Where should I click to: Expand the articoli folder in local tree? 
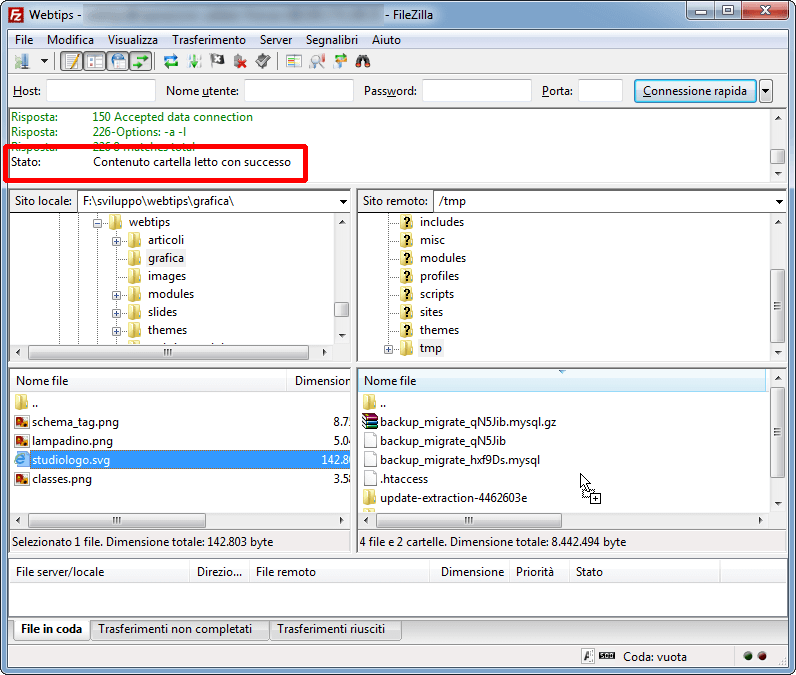(116, 241)
